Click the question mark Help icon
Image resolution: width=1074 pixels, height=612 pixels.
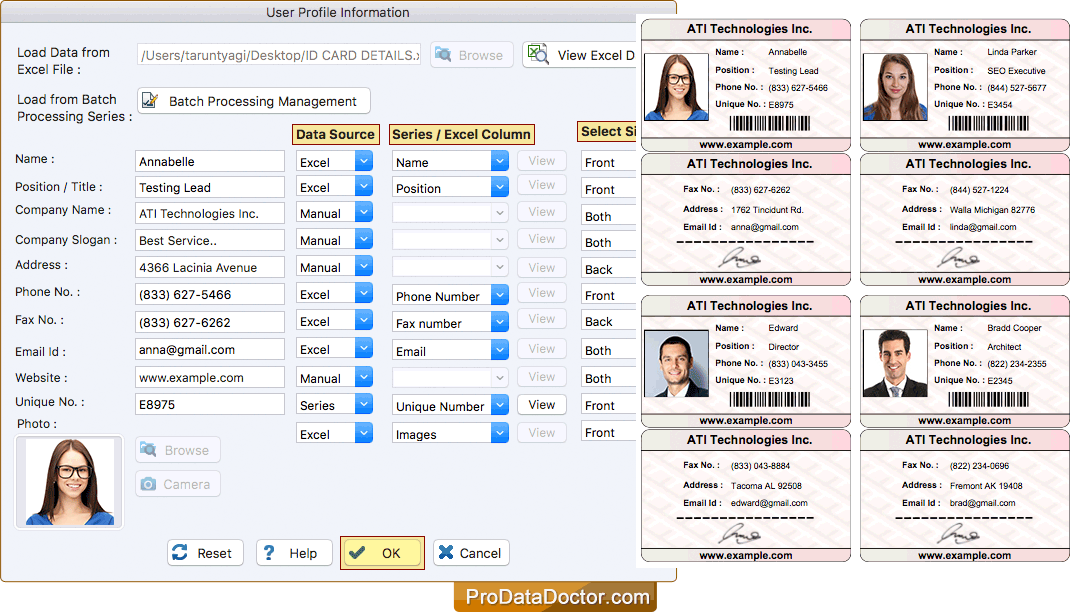[268, 552]
